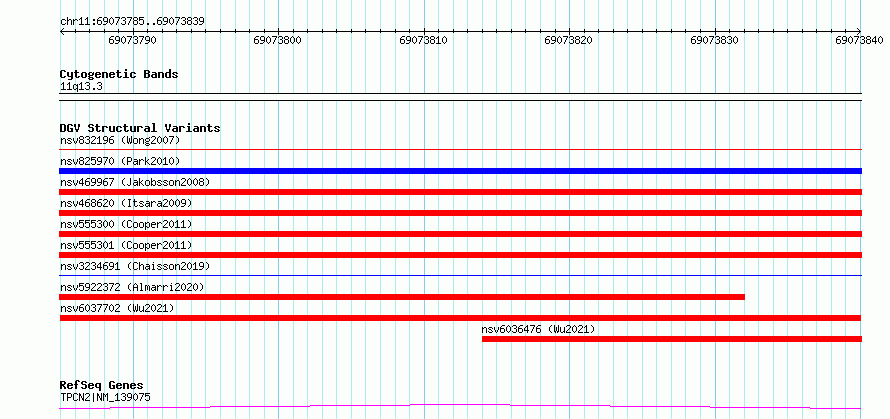Screen dimensions: 890x419
Task: Open variant nsv555300 (Cooper2011) label
Action: (x=126, y=224)
